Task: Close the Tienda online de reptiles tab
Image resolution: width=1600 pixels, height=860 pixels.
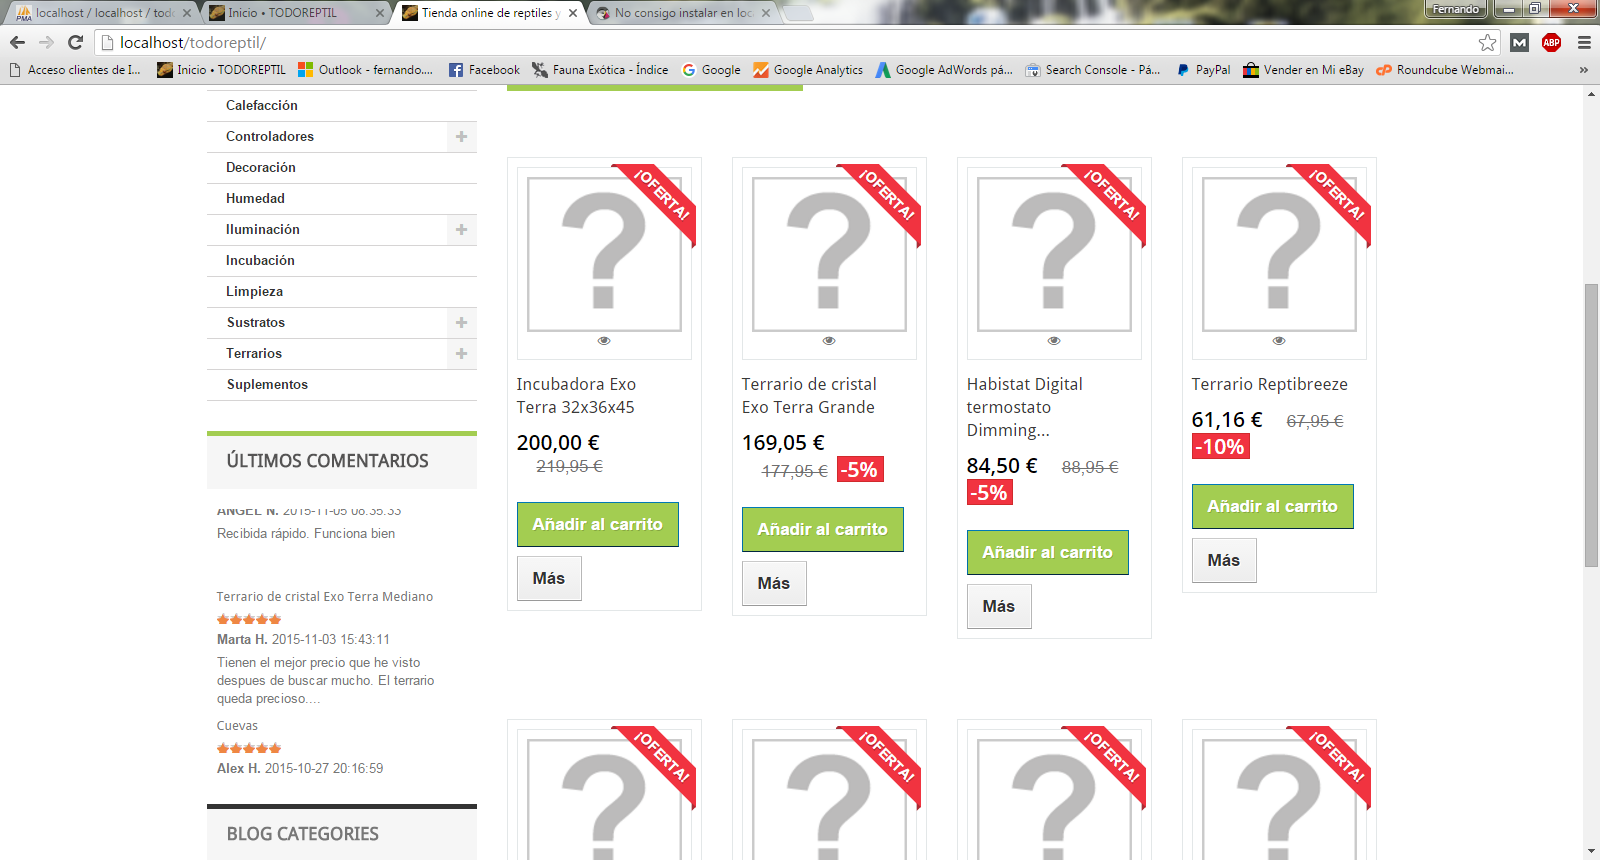Action: tap(573, 13)
